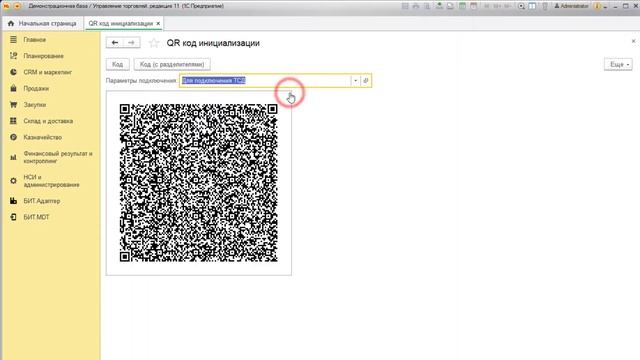Screen dimensions: 640x360
Task: Click the print icon in the top toolbar
Action: [x=416, y=6]
